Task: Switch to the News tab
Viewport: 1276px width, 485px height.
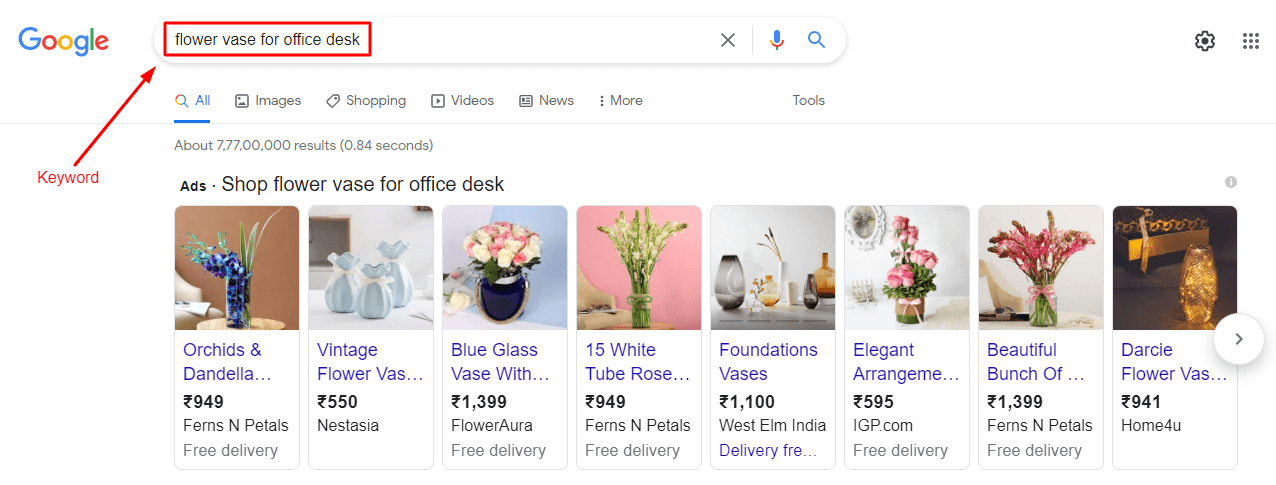Action: (547, 101)
